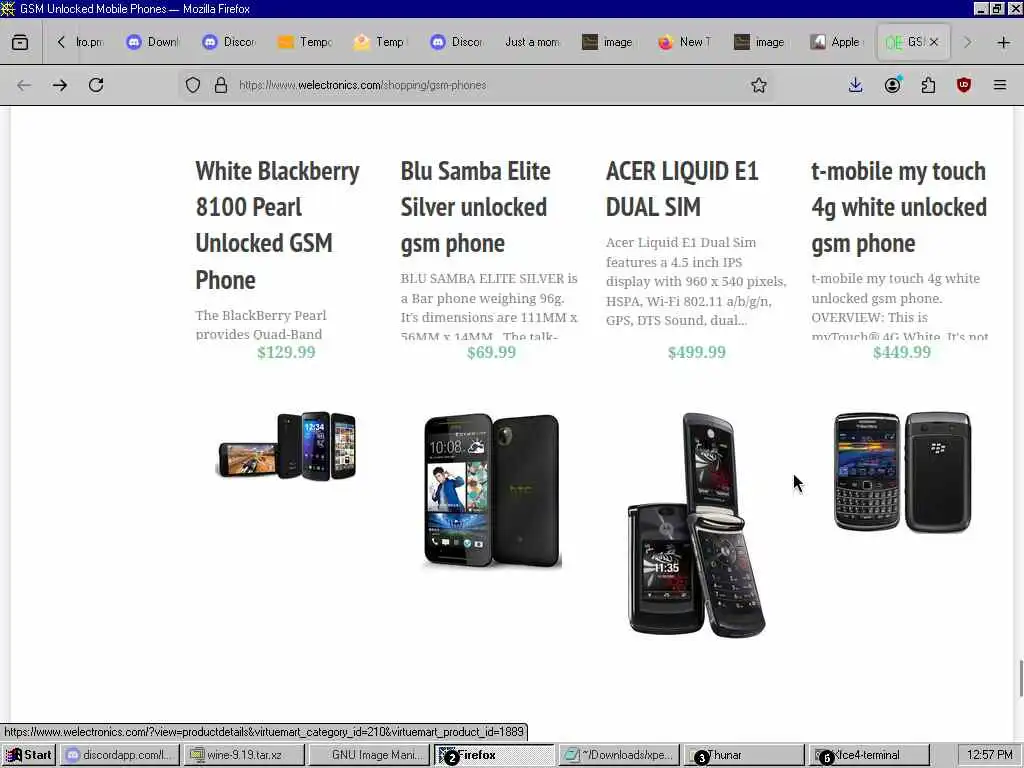Open White Blackberry 8100 Pearl product title
The image size is (1024, 768).
coord(278,225)
